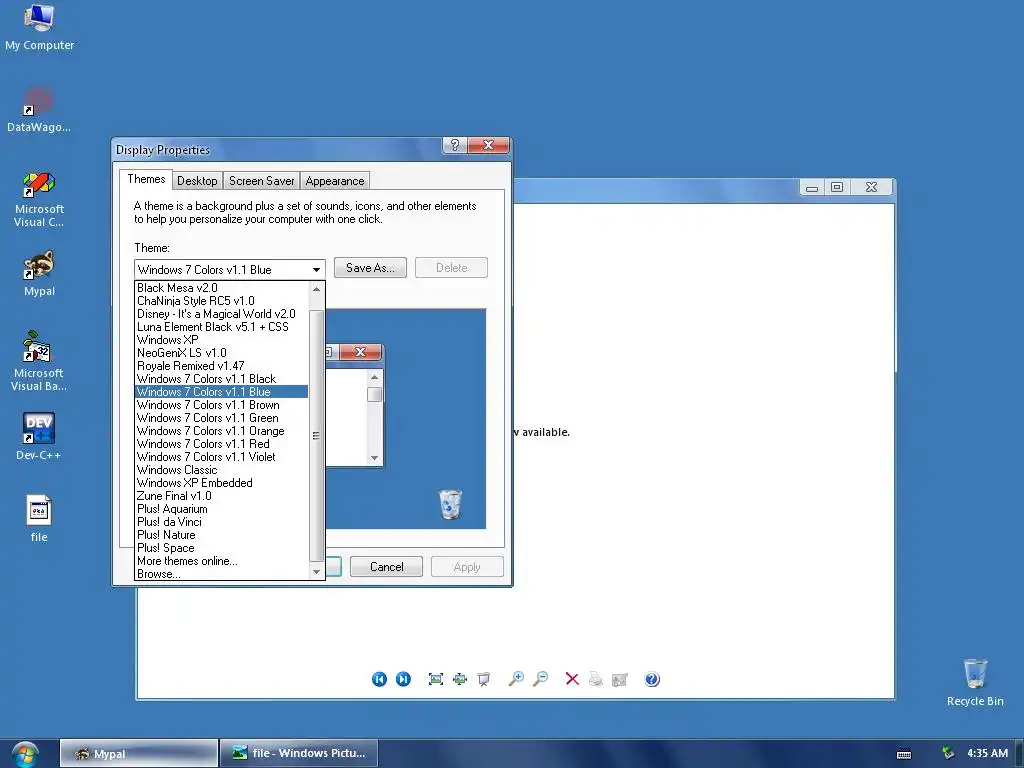Image resolution: width=1024 pixels, height=768 pixels.
Task: Select the DataWago... desktop shortcut
Action: point(39,110)
